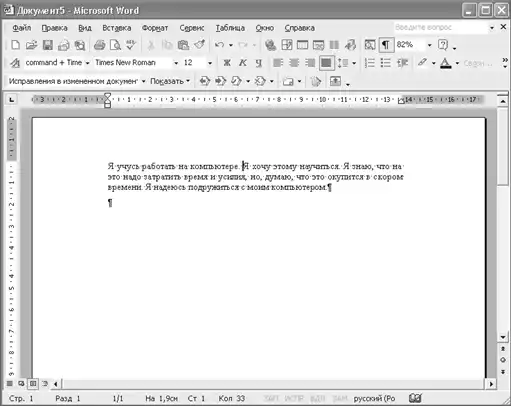Undo the last action
Image resolution: width=511 pixels, height=406 pixels.
pyautogui.click(x=219, y=45)
